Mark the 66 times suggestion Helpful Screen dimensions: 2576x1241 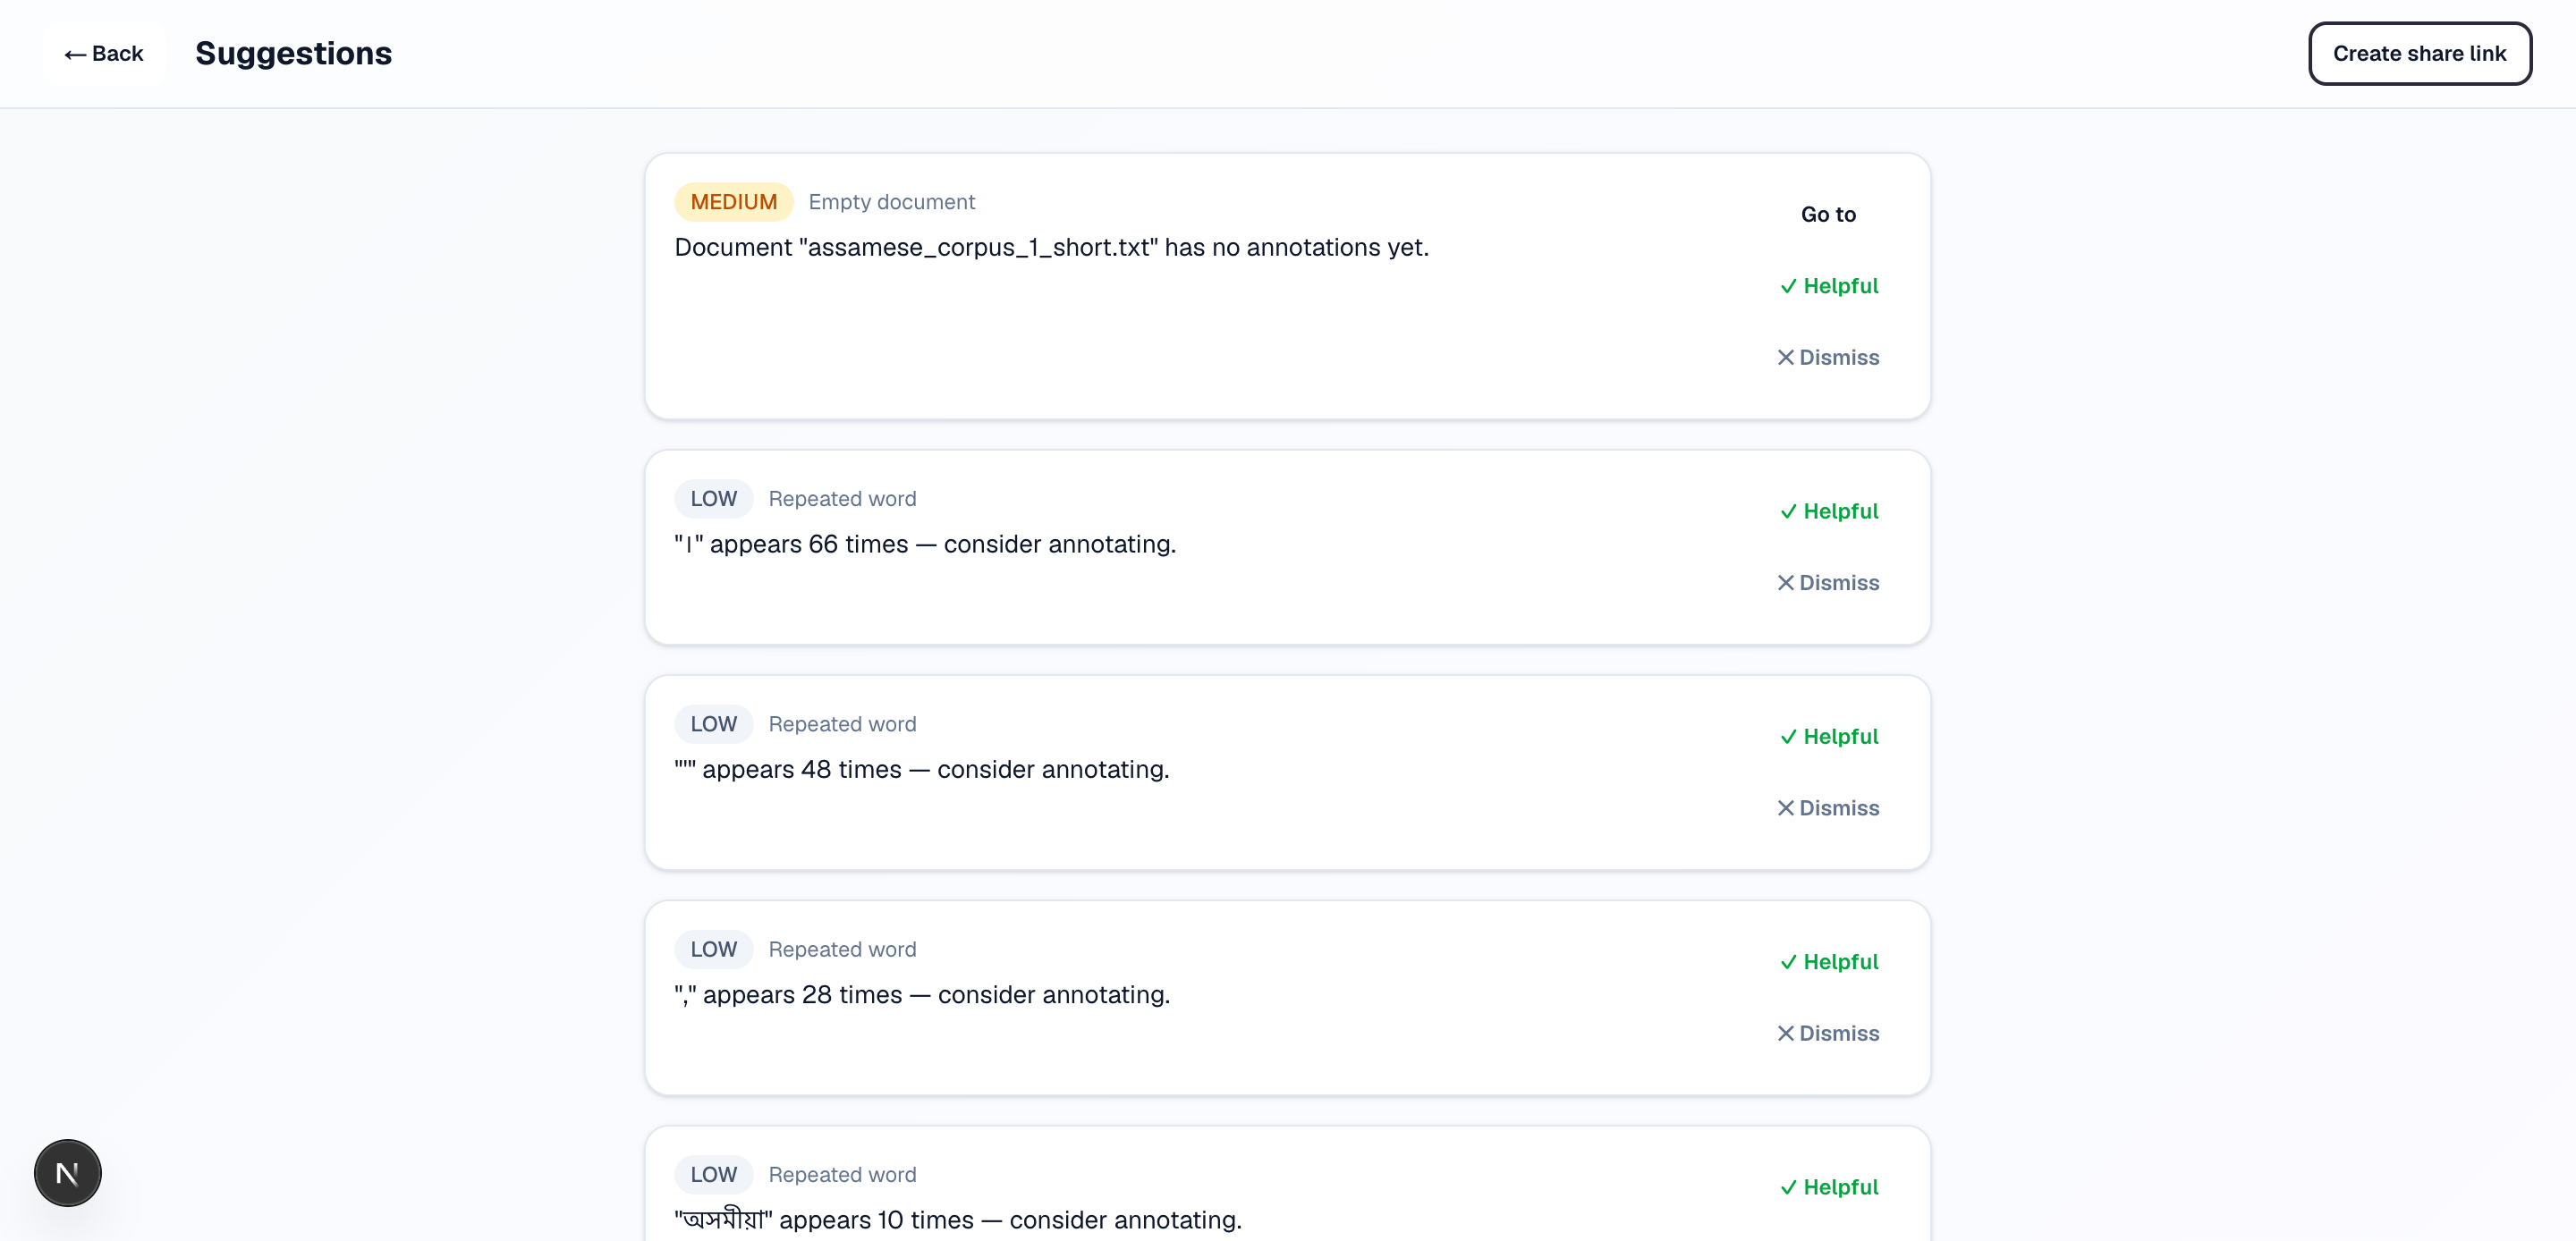tap(1829, 511)
